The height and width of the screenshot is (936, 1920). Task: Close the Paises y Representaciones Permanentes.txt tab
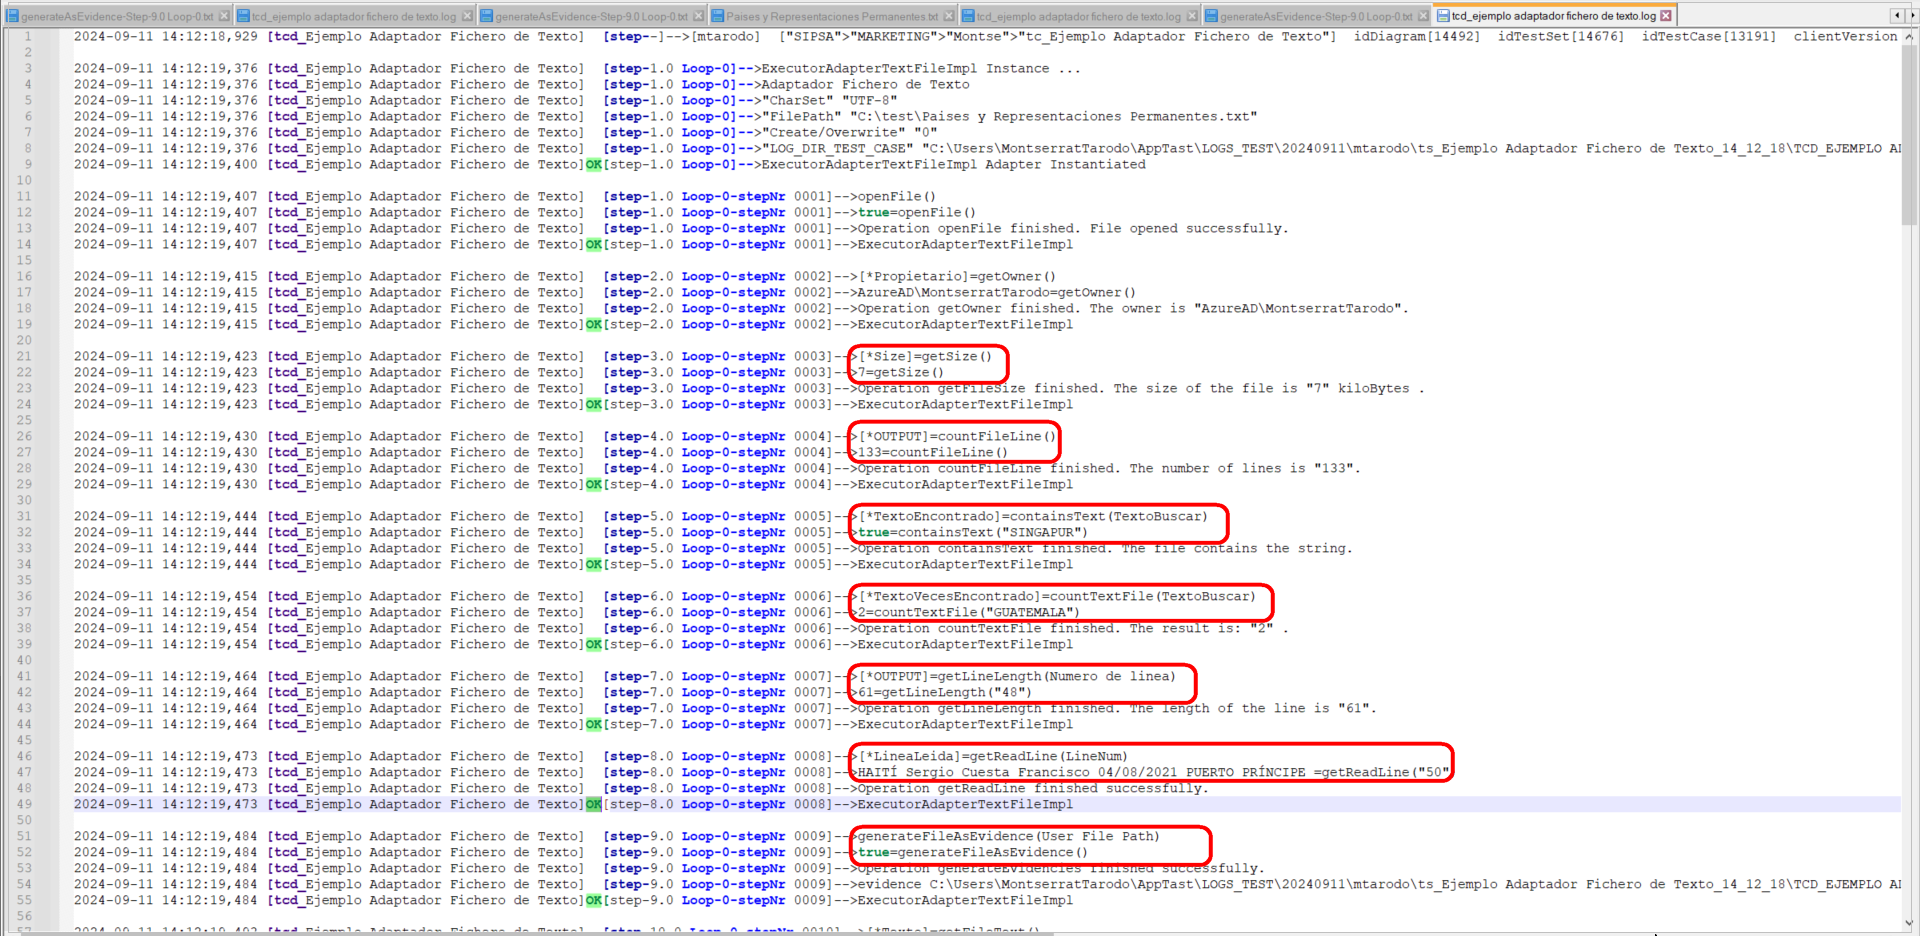coord(949,16)
